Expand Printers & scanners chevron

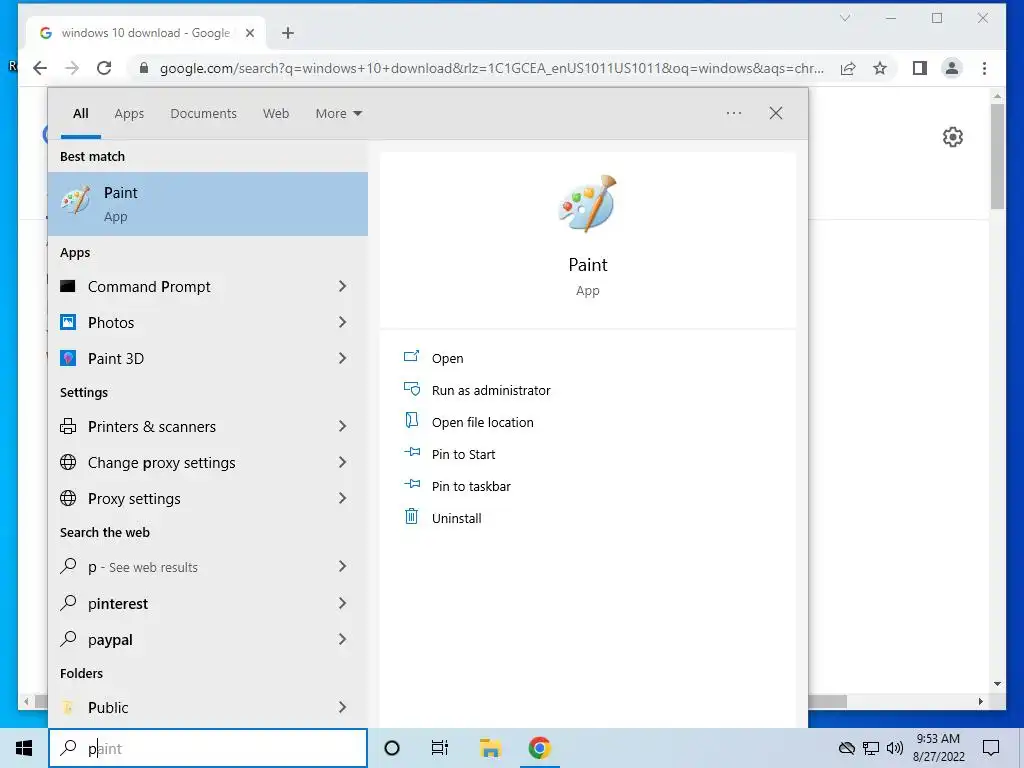click(342, 426)
